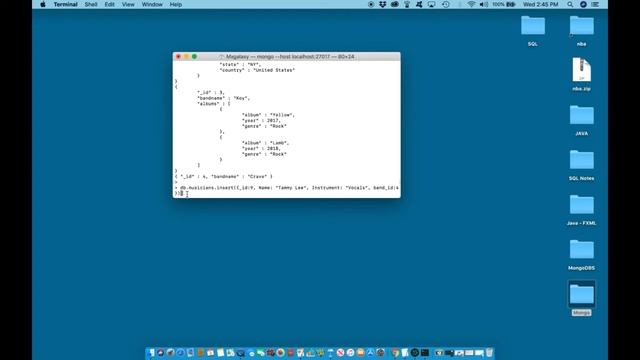Select the nba folder on desktop
The height and width of the screenshot is (360, 640).
[582, 26]
